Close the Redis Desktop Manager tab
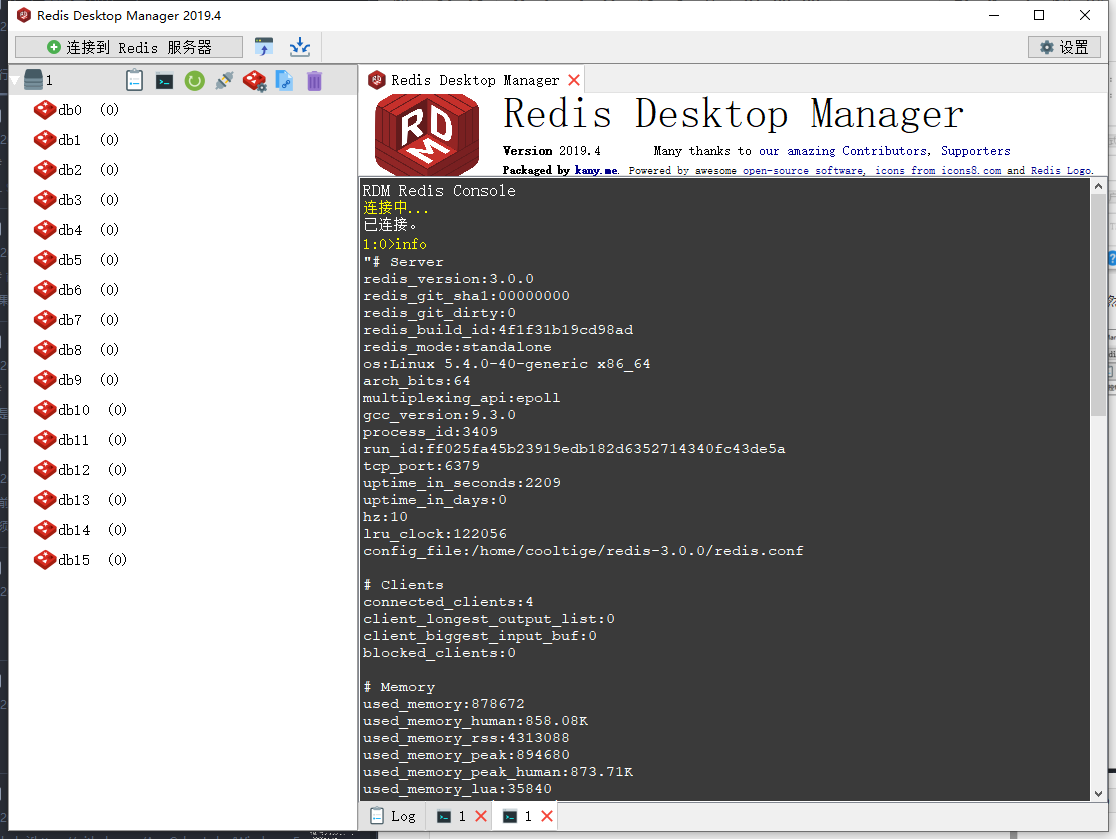 (x=574, y=80)
